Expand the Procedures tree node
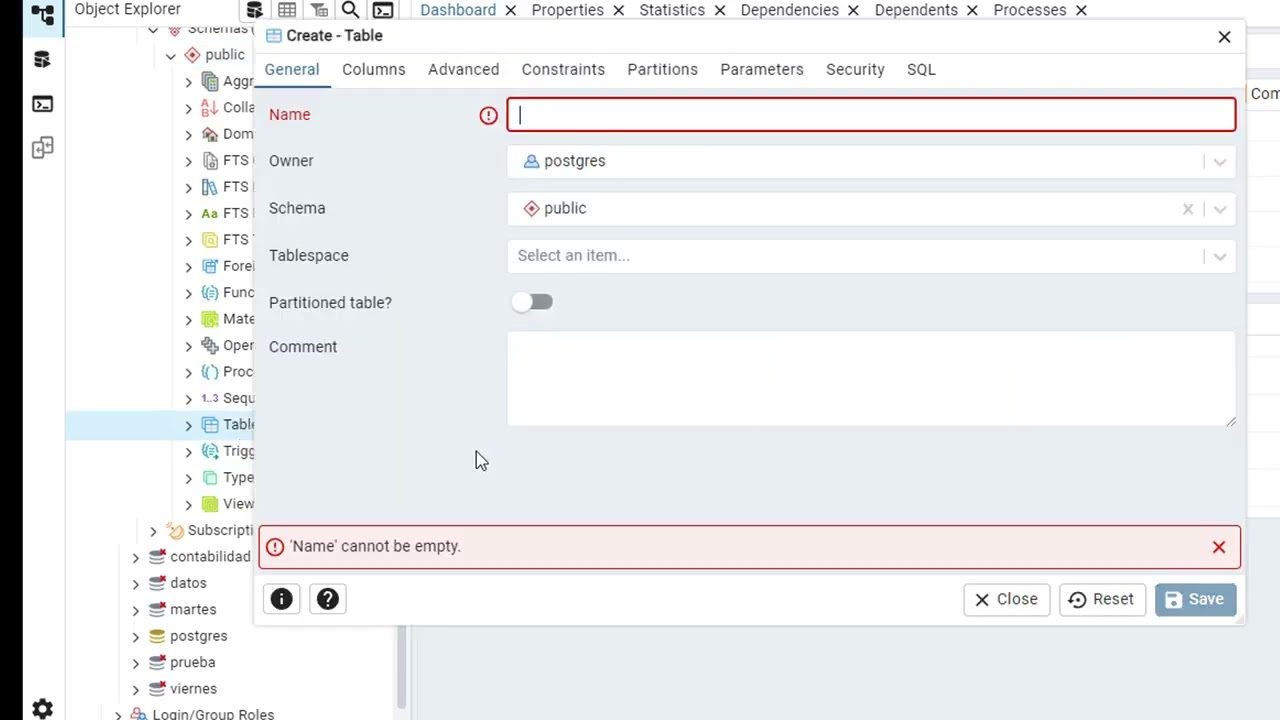Screen dimensions: 1280x720 point(189,372)
